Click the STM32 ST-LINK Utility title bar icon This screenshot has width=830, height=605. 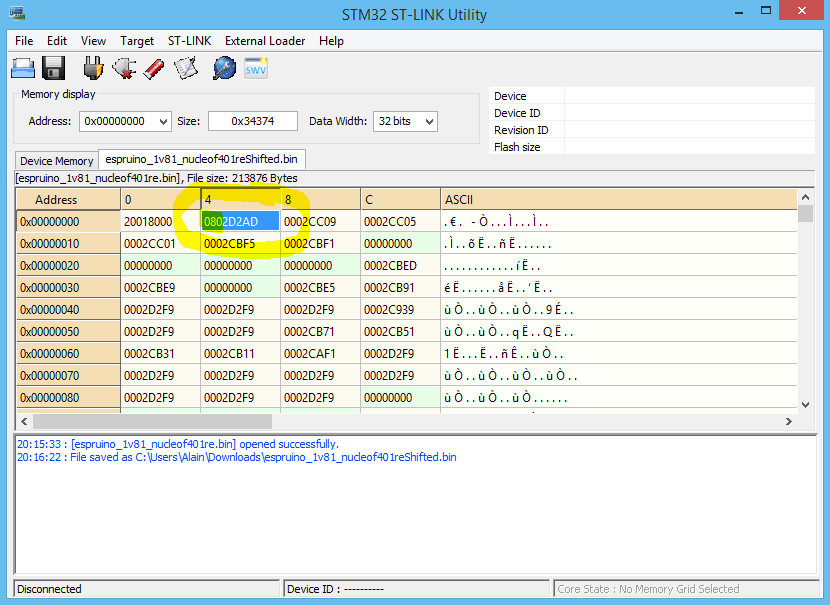[x=16, y=13]
